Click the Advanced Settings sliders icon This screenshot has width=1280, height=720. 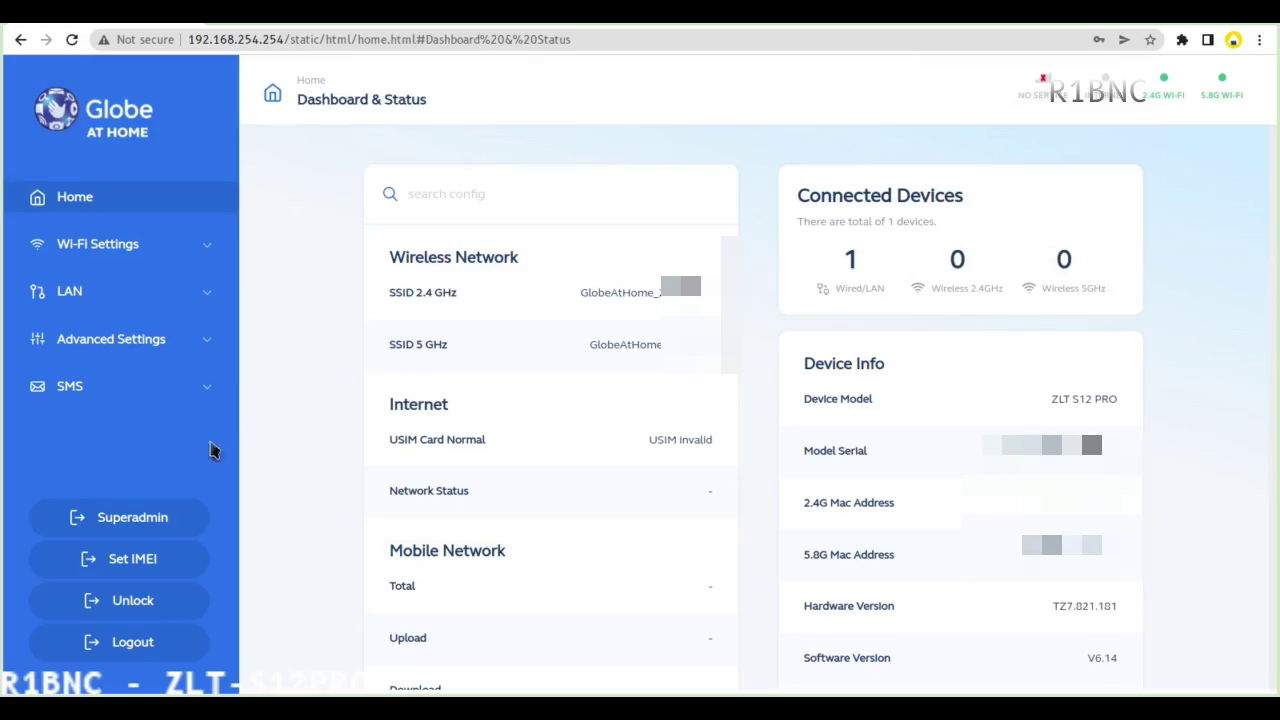pos(37,339)
